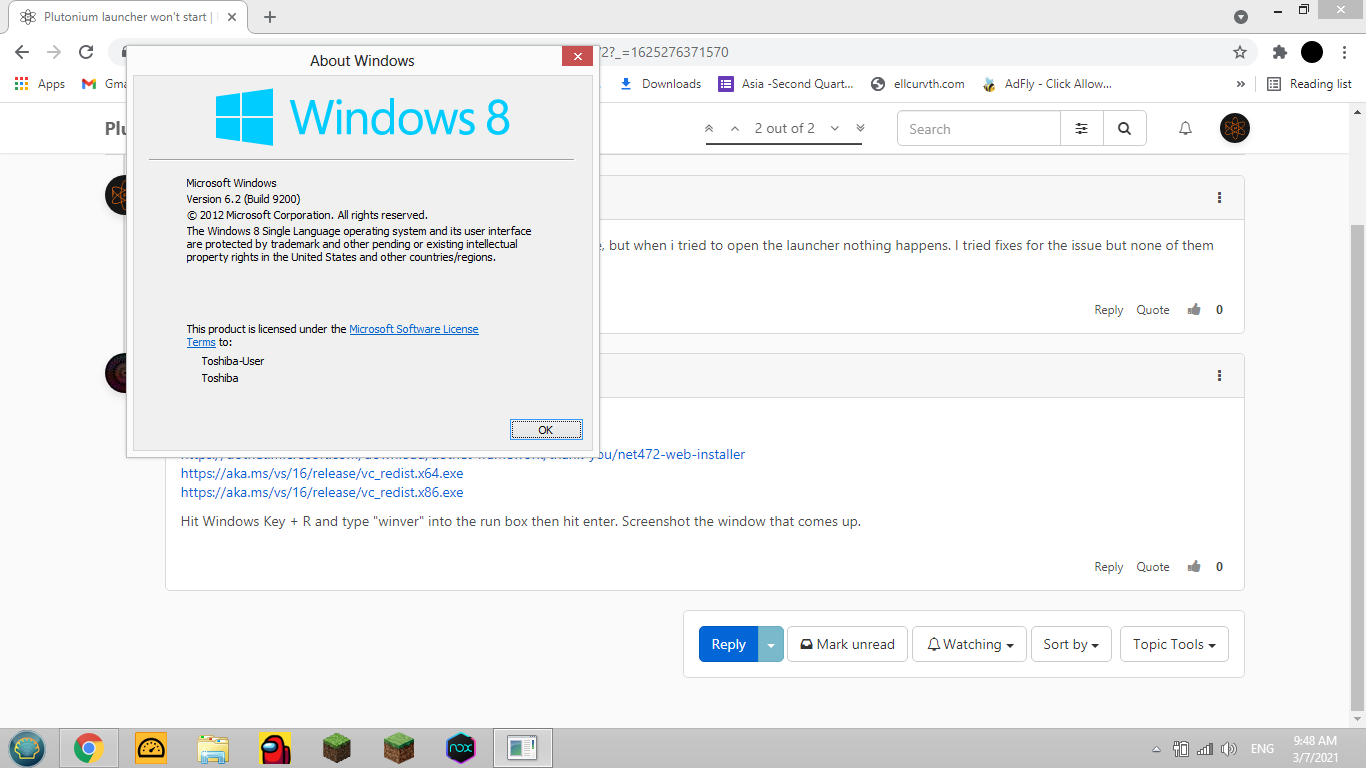The height and width of the screenshot is (768, 1366).
Task: Open the Chrome three-dot menu
Action: coord(1345,52)
